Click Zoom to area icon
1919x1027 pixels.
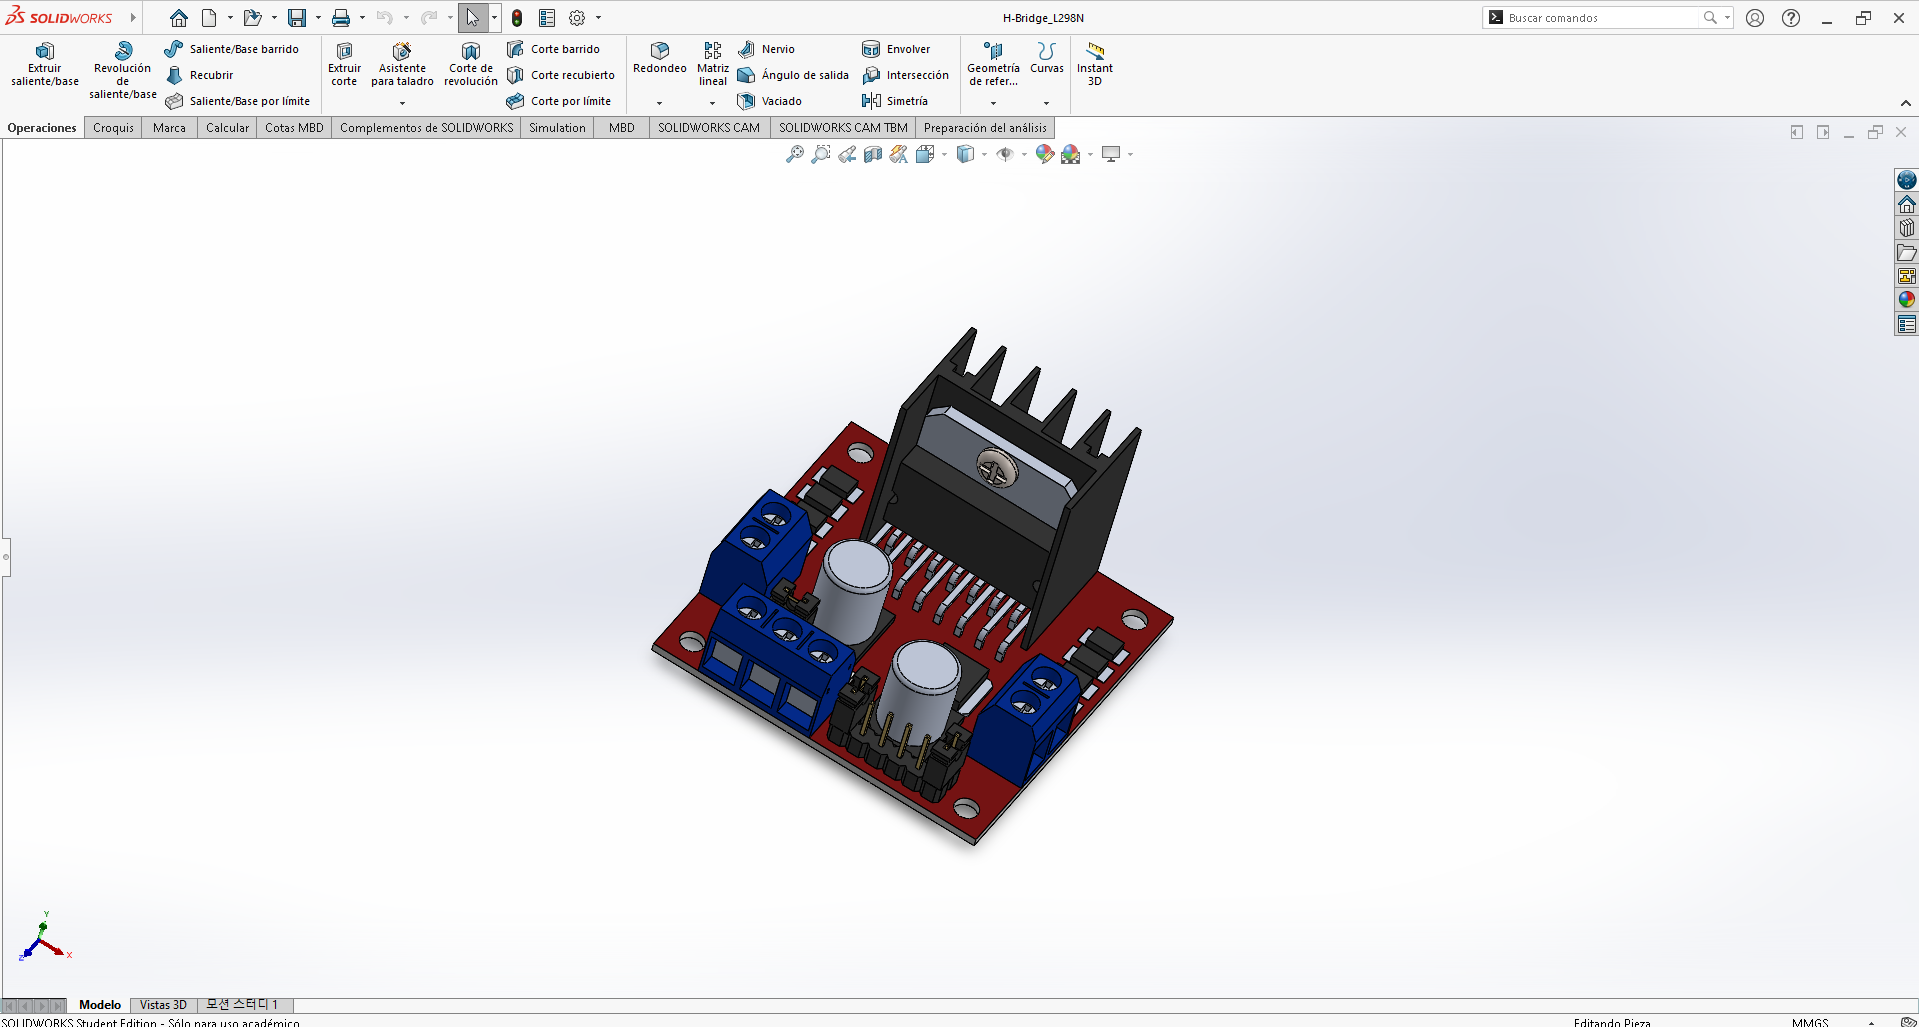click(x=821, y=154)
